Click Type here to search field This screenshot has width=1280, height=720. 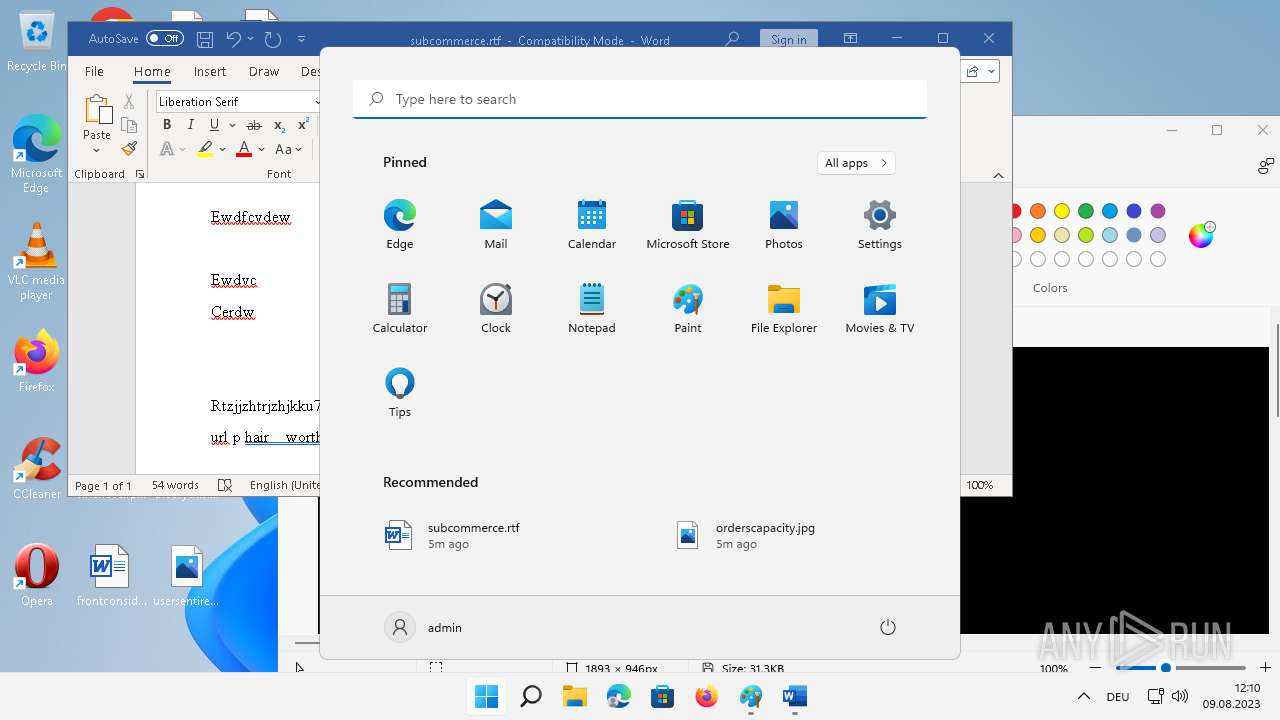pyautogui.click(x=640, y=99)
